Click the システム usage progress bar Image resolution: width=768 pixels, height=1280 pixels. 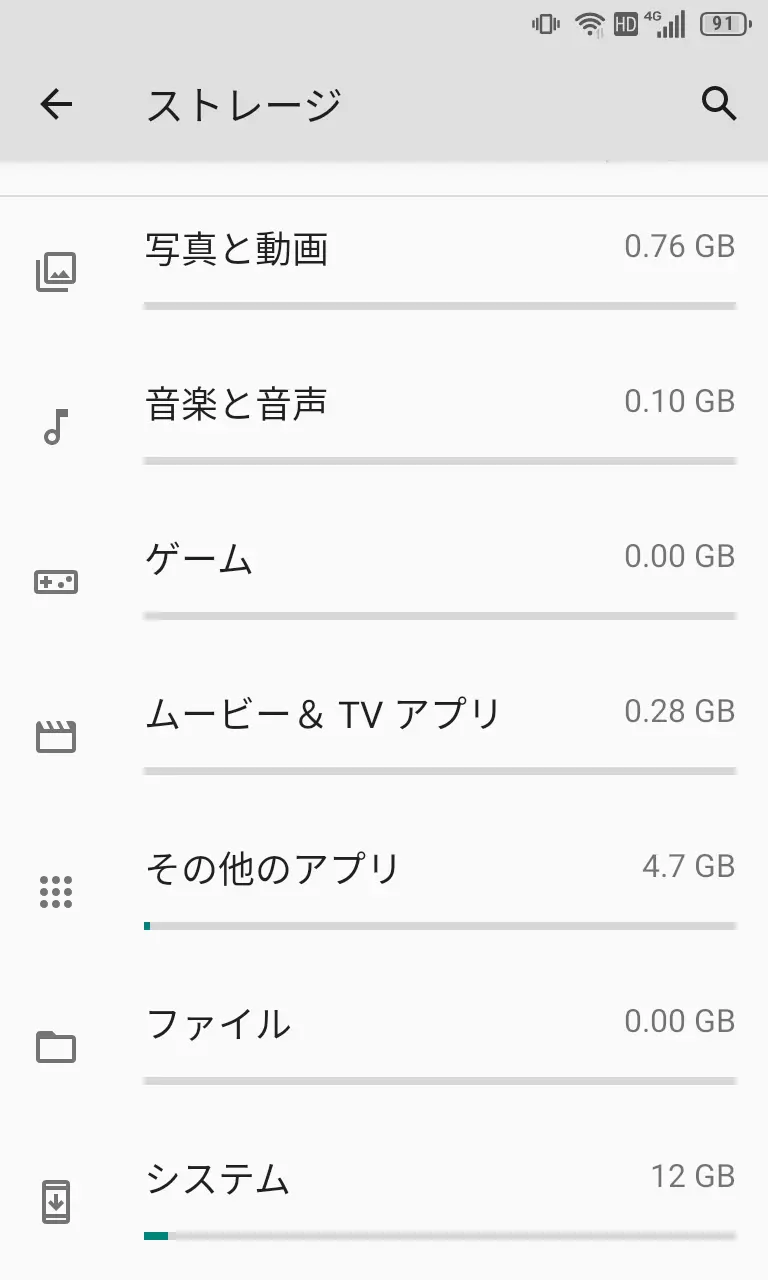(x=440, y=1236)
